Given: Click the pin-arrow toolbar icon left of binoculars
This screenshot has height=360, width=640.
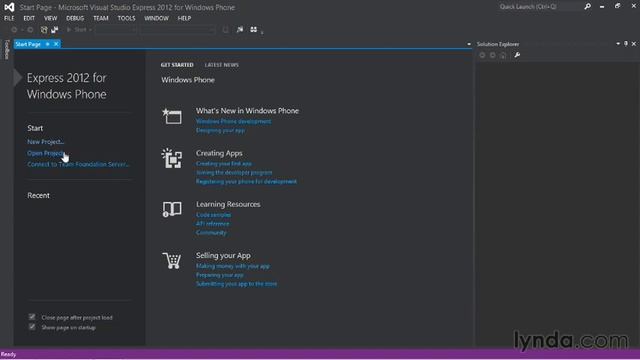Looking at the screenshot, I should tap(240, 29).
